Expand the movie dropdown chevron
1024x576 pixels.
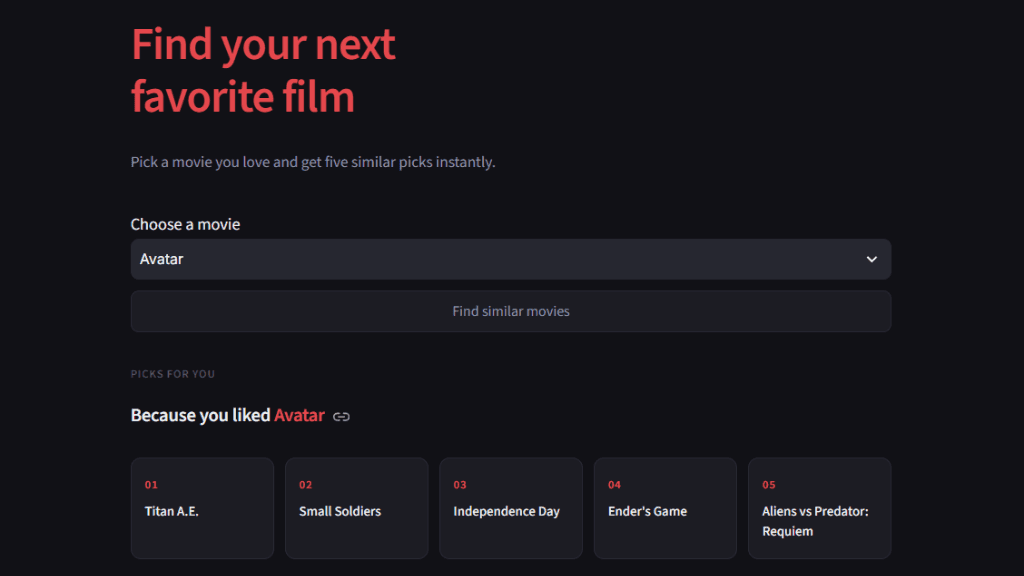[871, 259]
